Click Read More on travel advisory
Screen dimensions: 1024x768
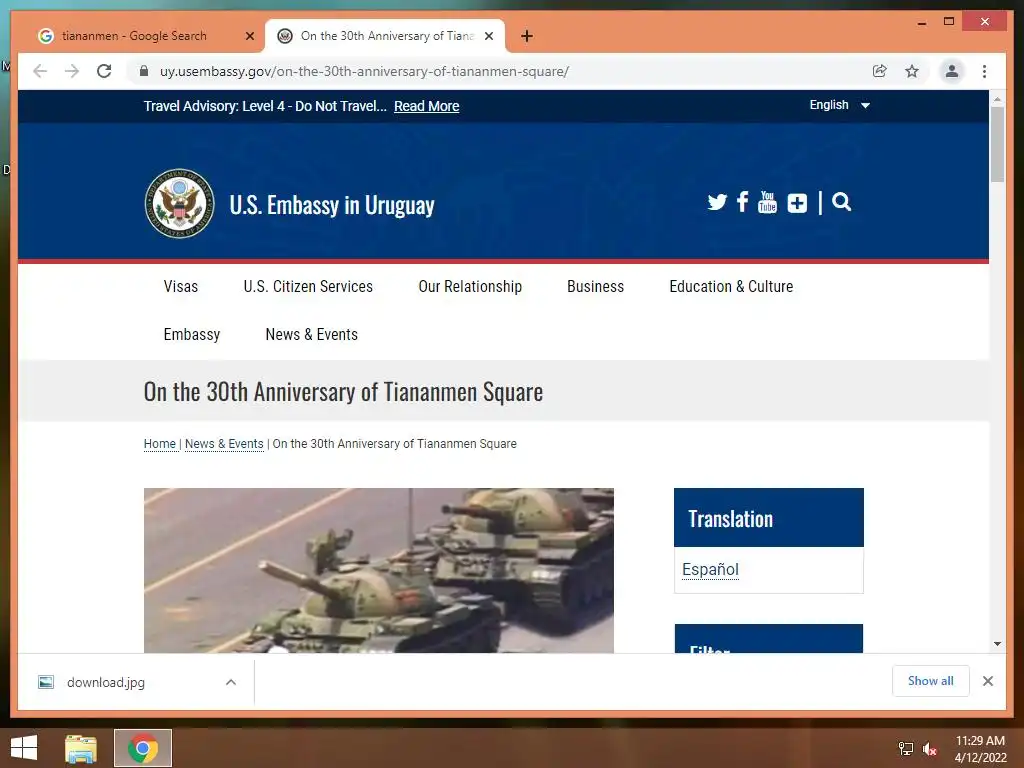click(x=426, y=106)
